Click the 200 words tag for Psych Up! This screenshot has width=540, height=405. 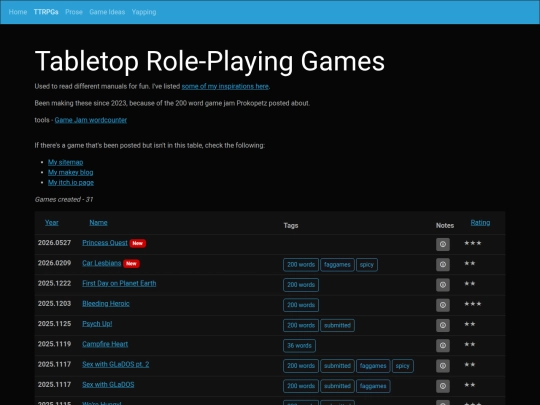click(x=301, y=325)
